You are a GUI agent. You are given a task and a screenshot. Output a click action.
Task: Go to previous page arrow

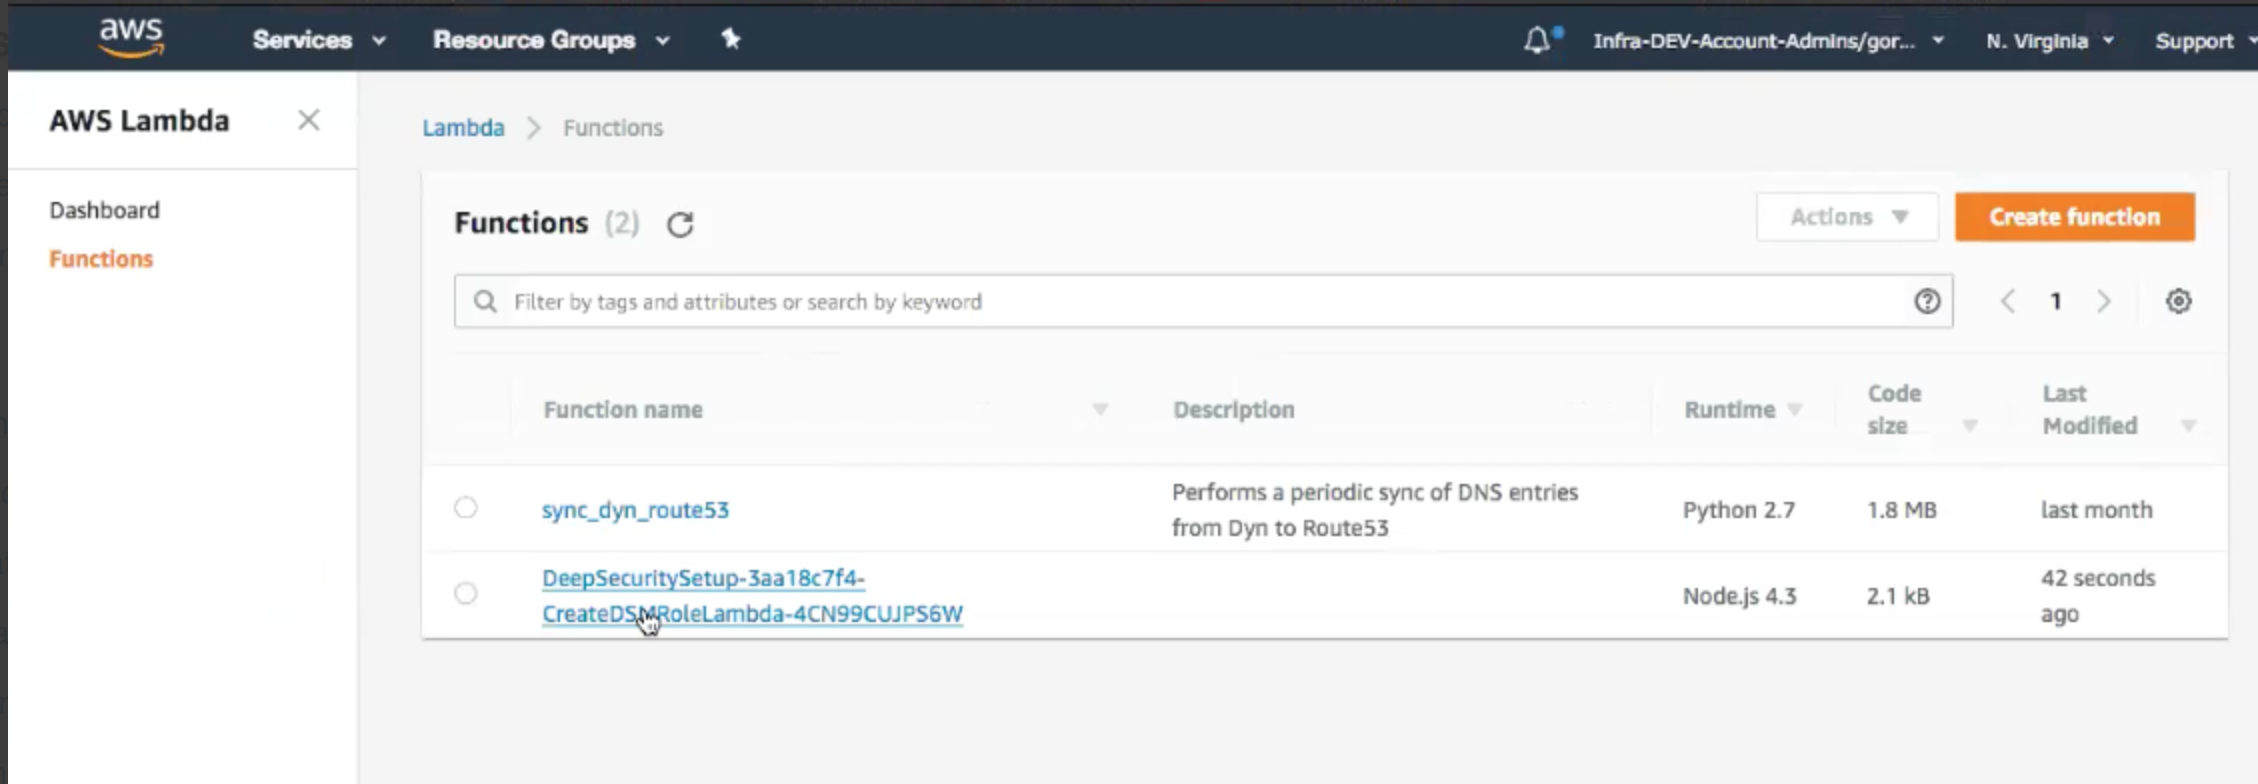coord(2008,301)
